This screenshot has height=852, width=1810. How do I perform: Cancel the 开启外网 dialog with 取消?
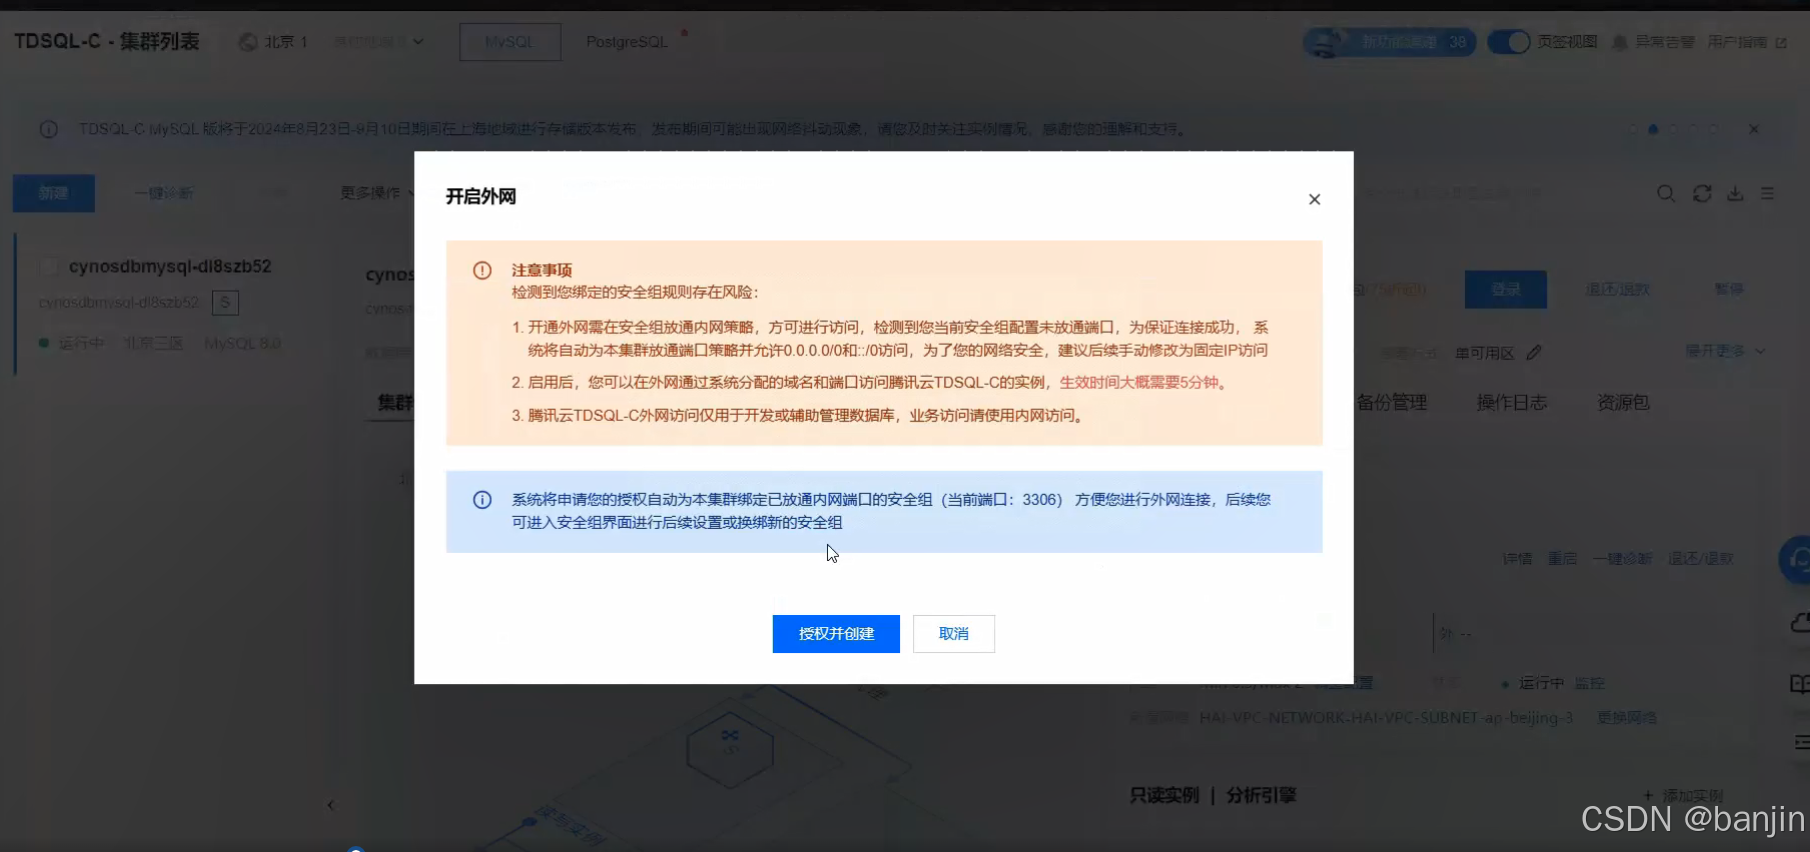click(954, 634)
